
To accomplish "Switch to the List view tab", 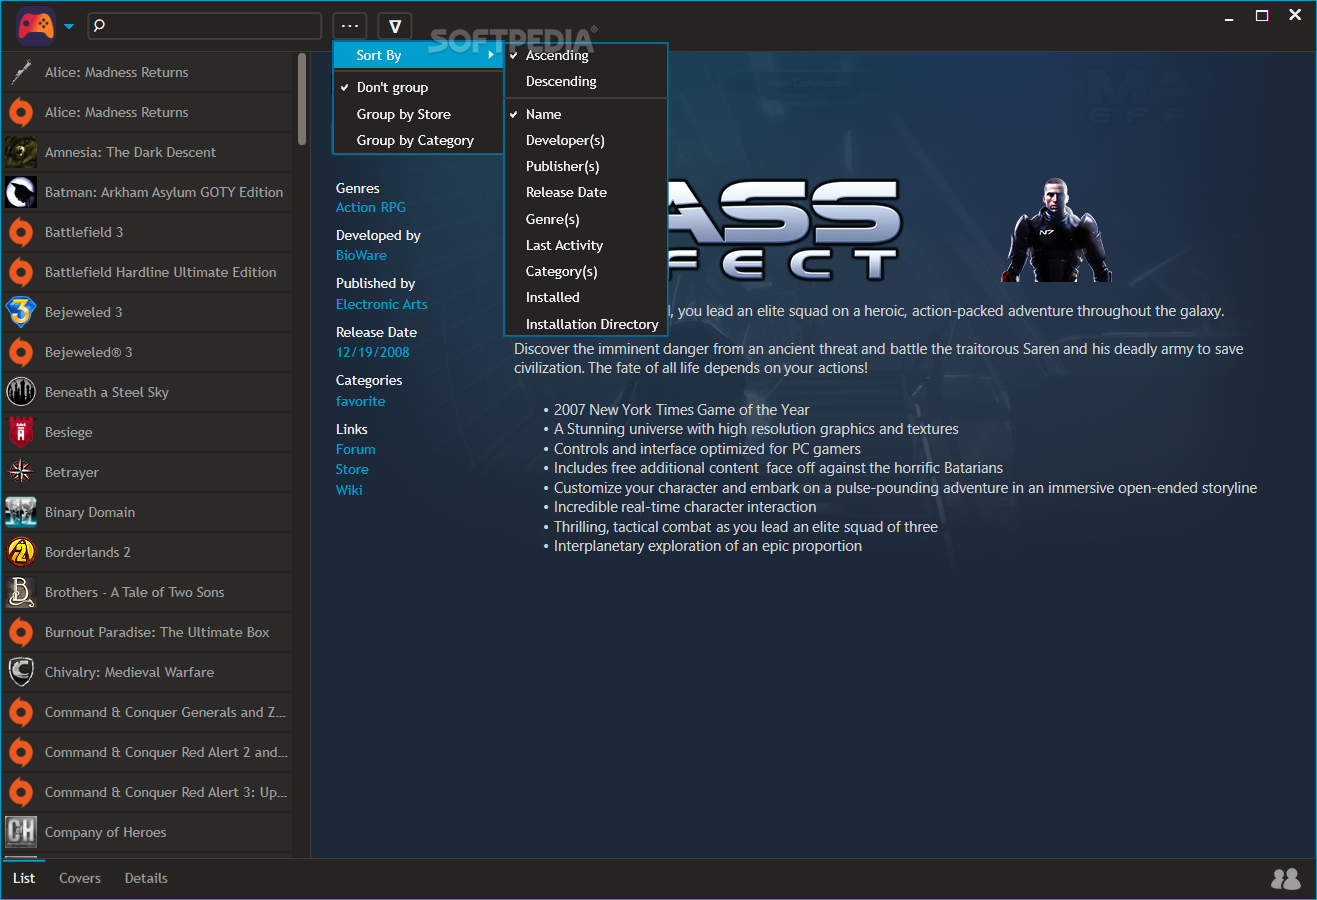I will point(24,878).
